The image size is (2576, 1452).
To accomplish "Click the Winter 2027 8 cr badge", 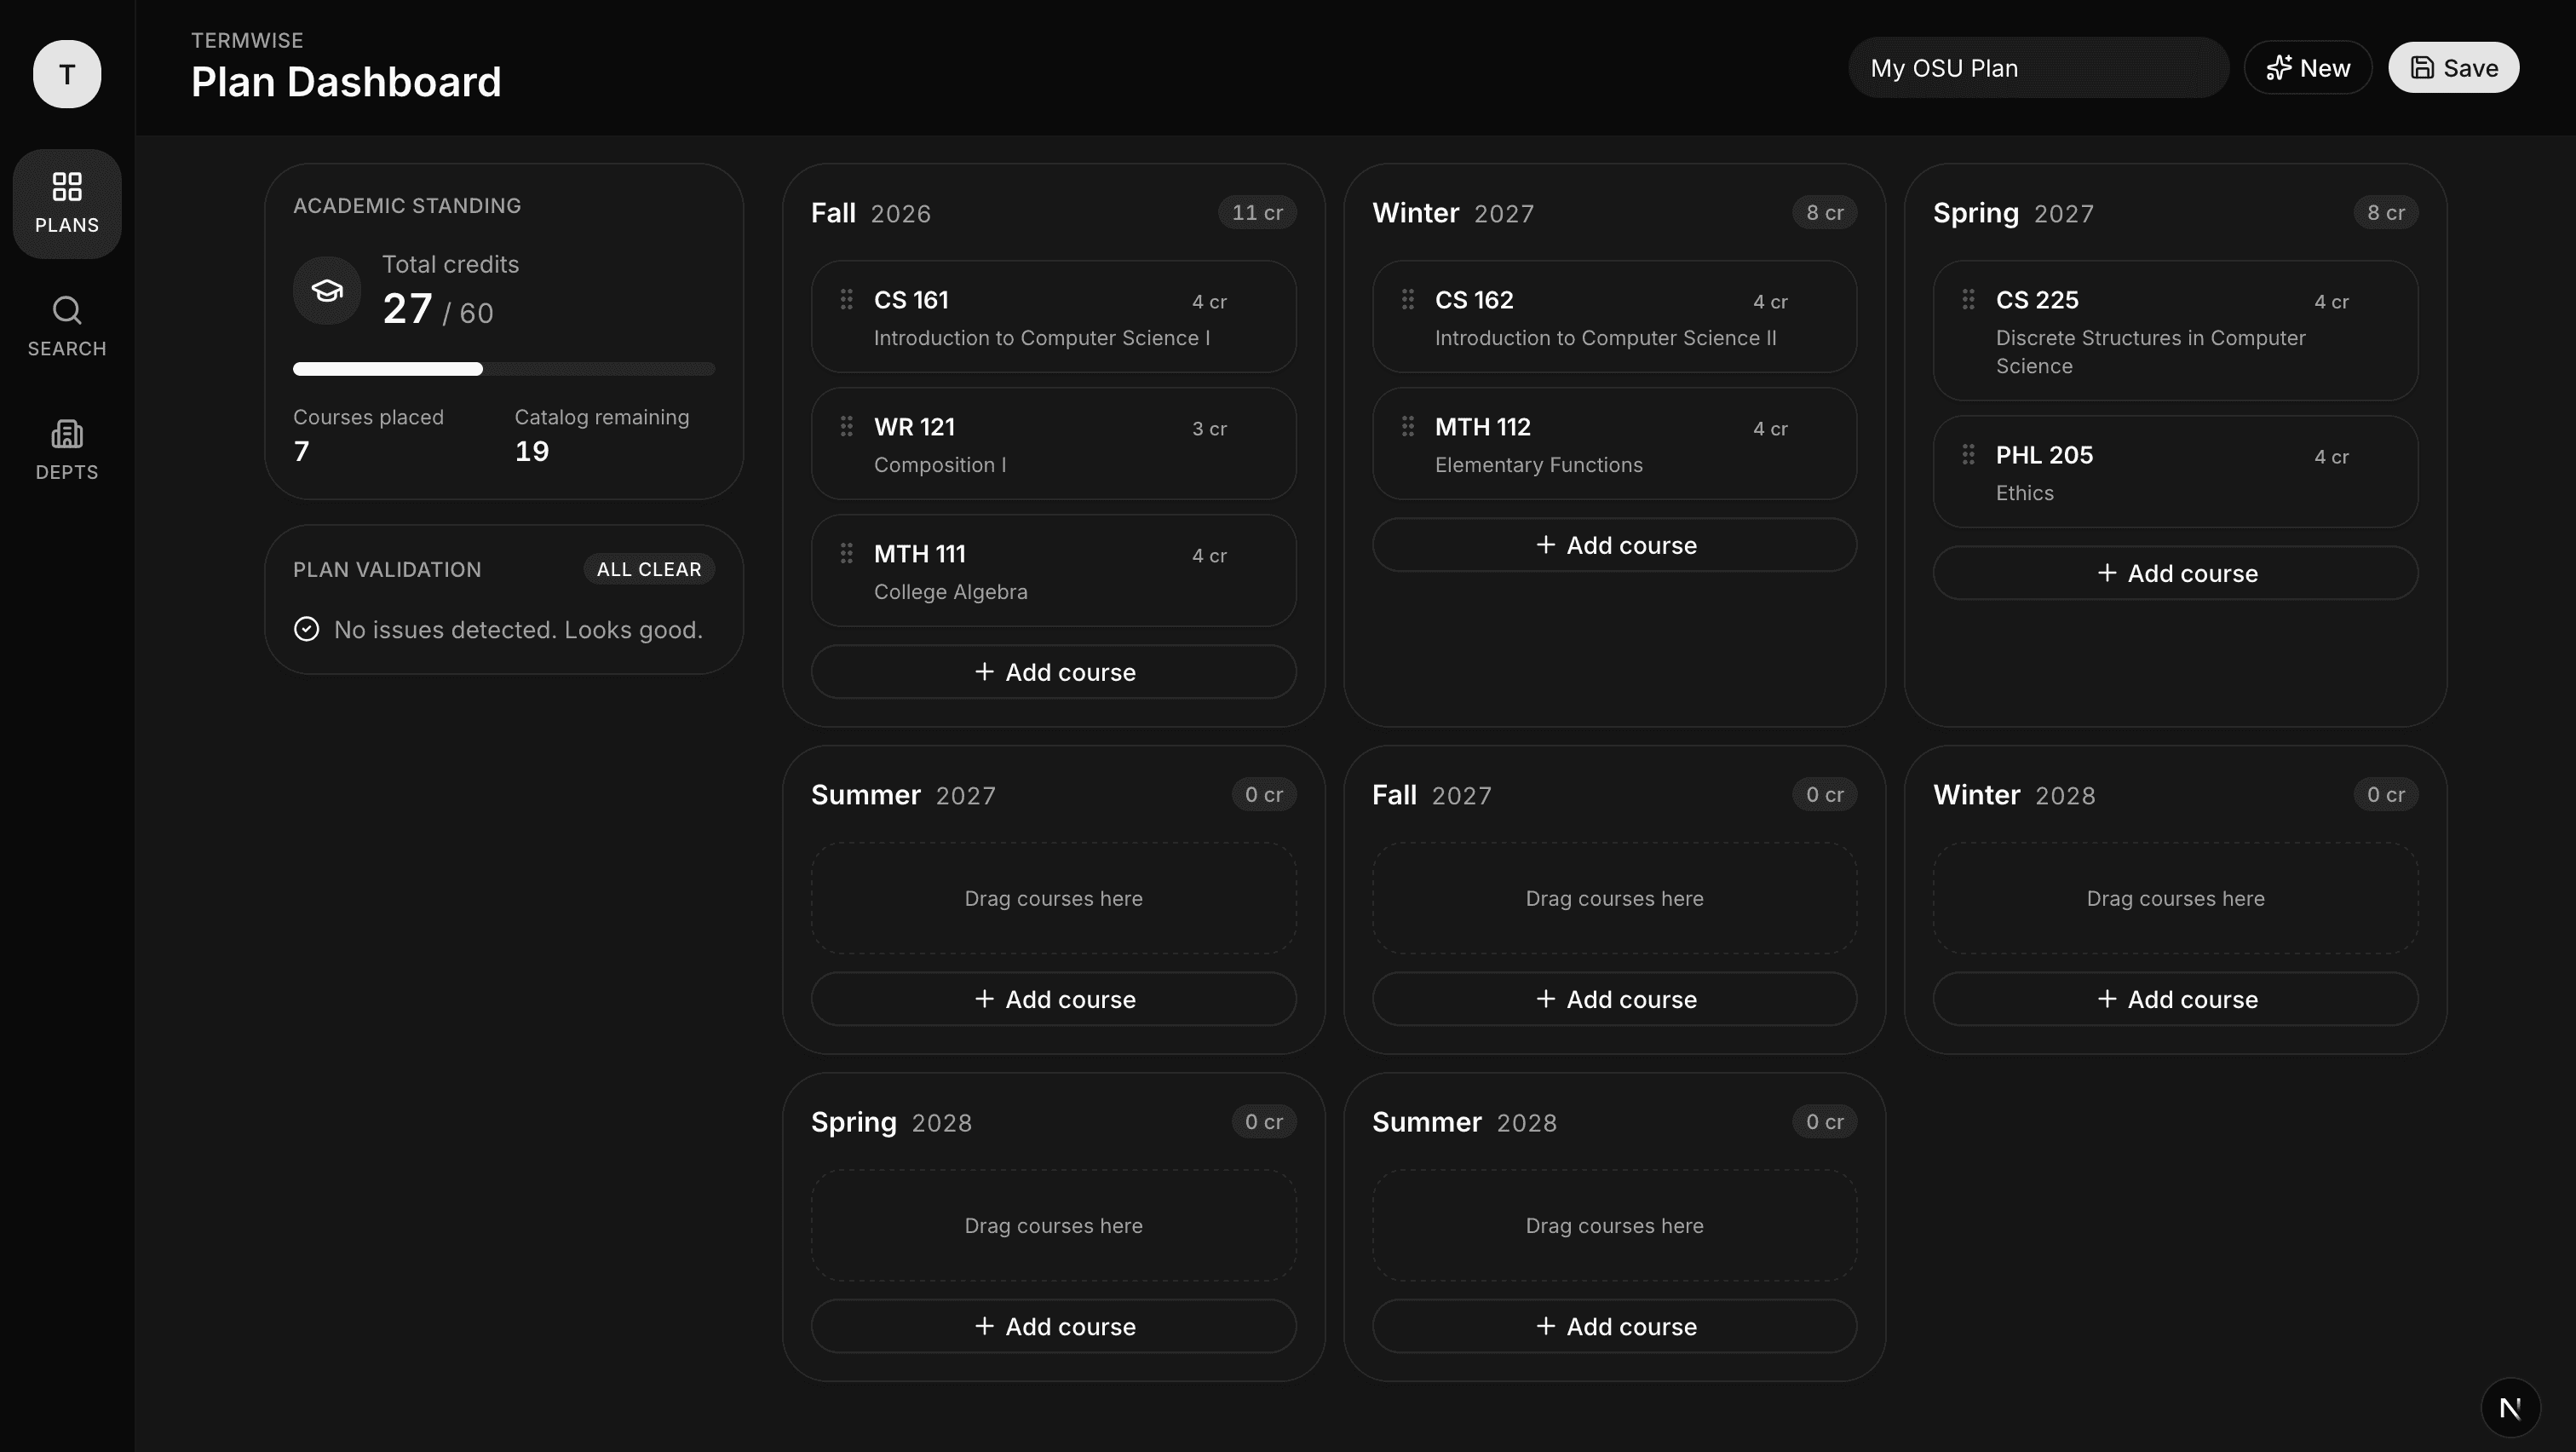I will click(x=1824, y=213).
